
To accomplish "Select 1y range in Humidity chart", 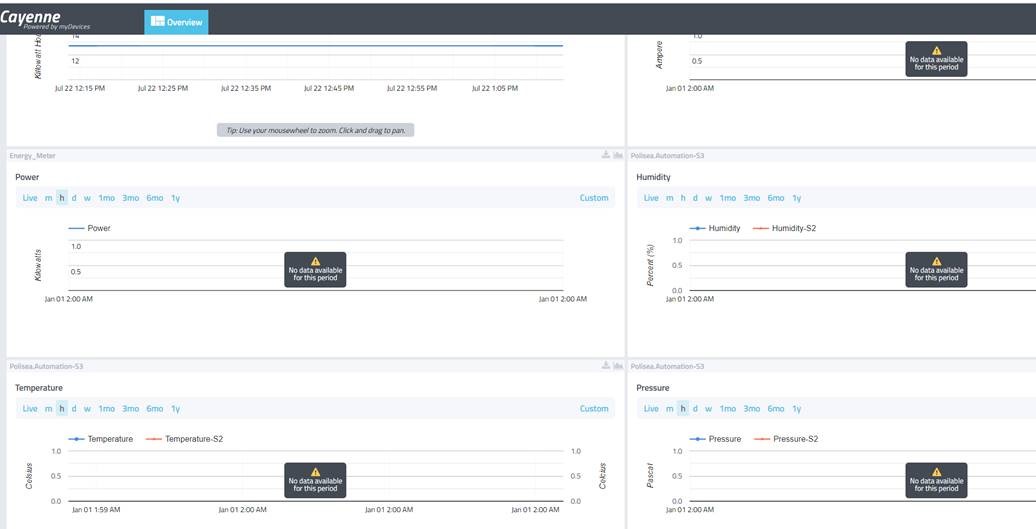I will point(796,197).
